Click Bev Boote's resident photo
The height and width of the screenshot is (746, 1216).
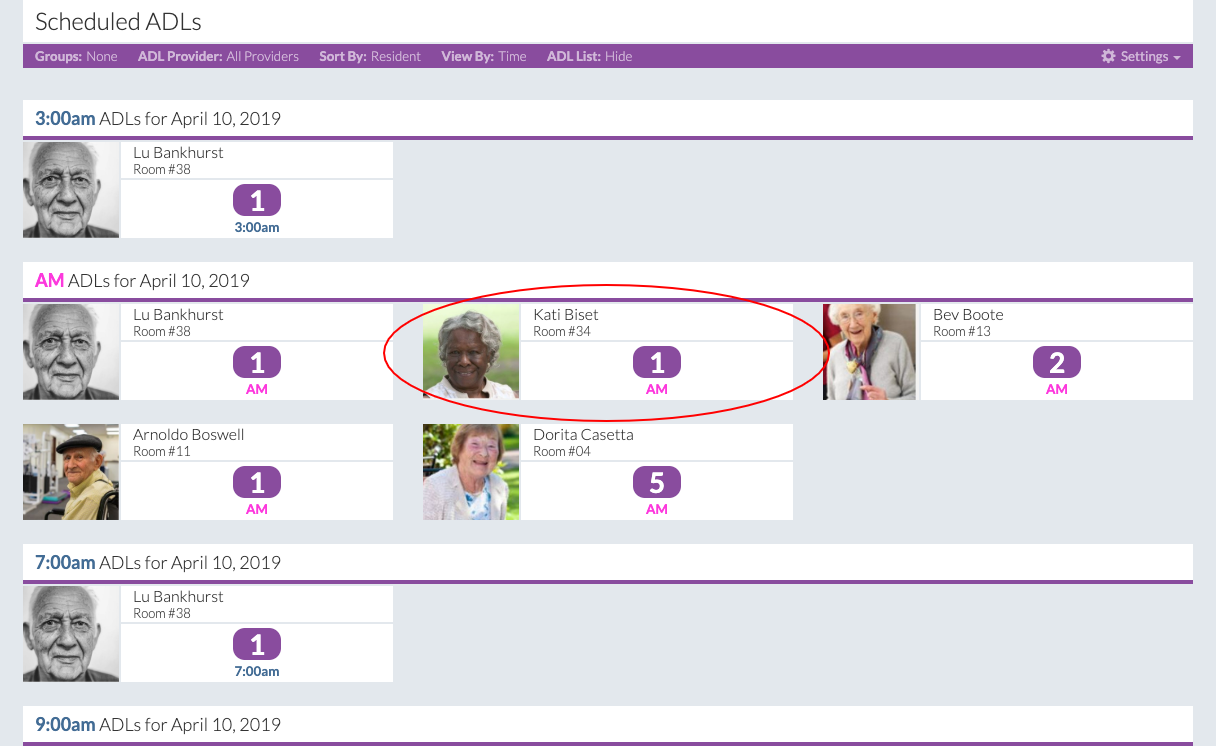[869, 352]
